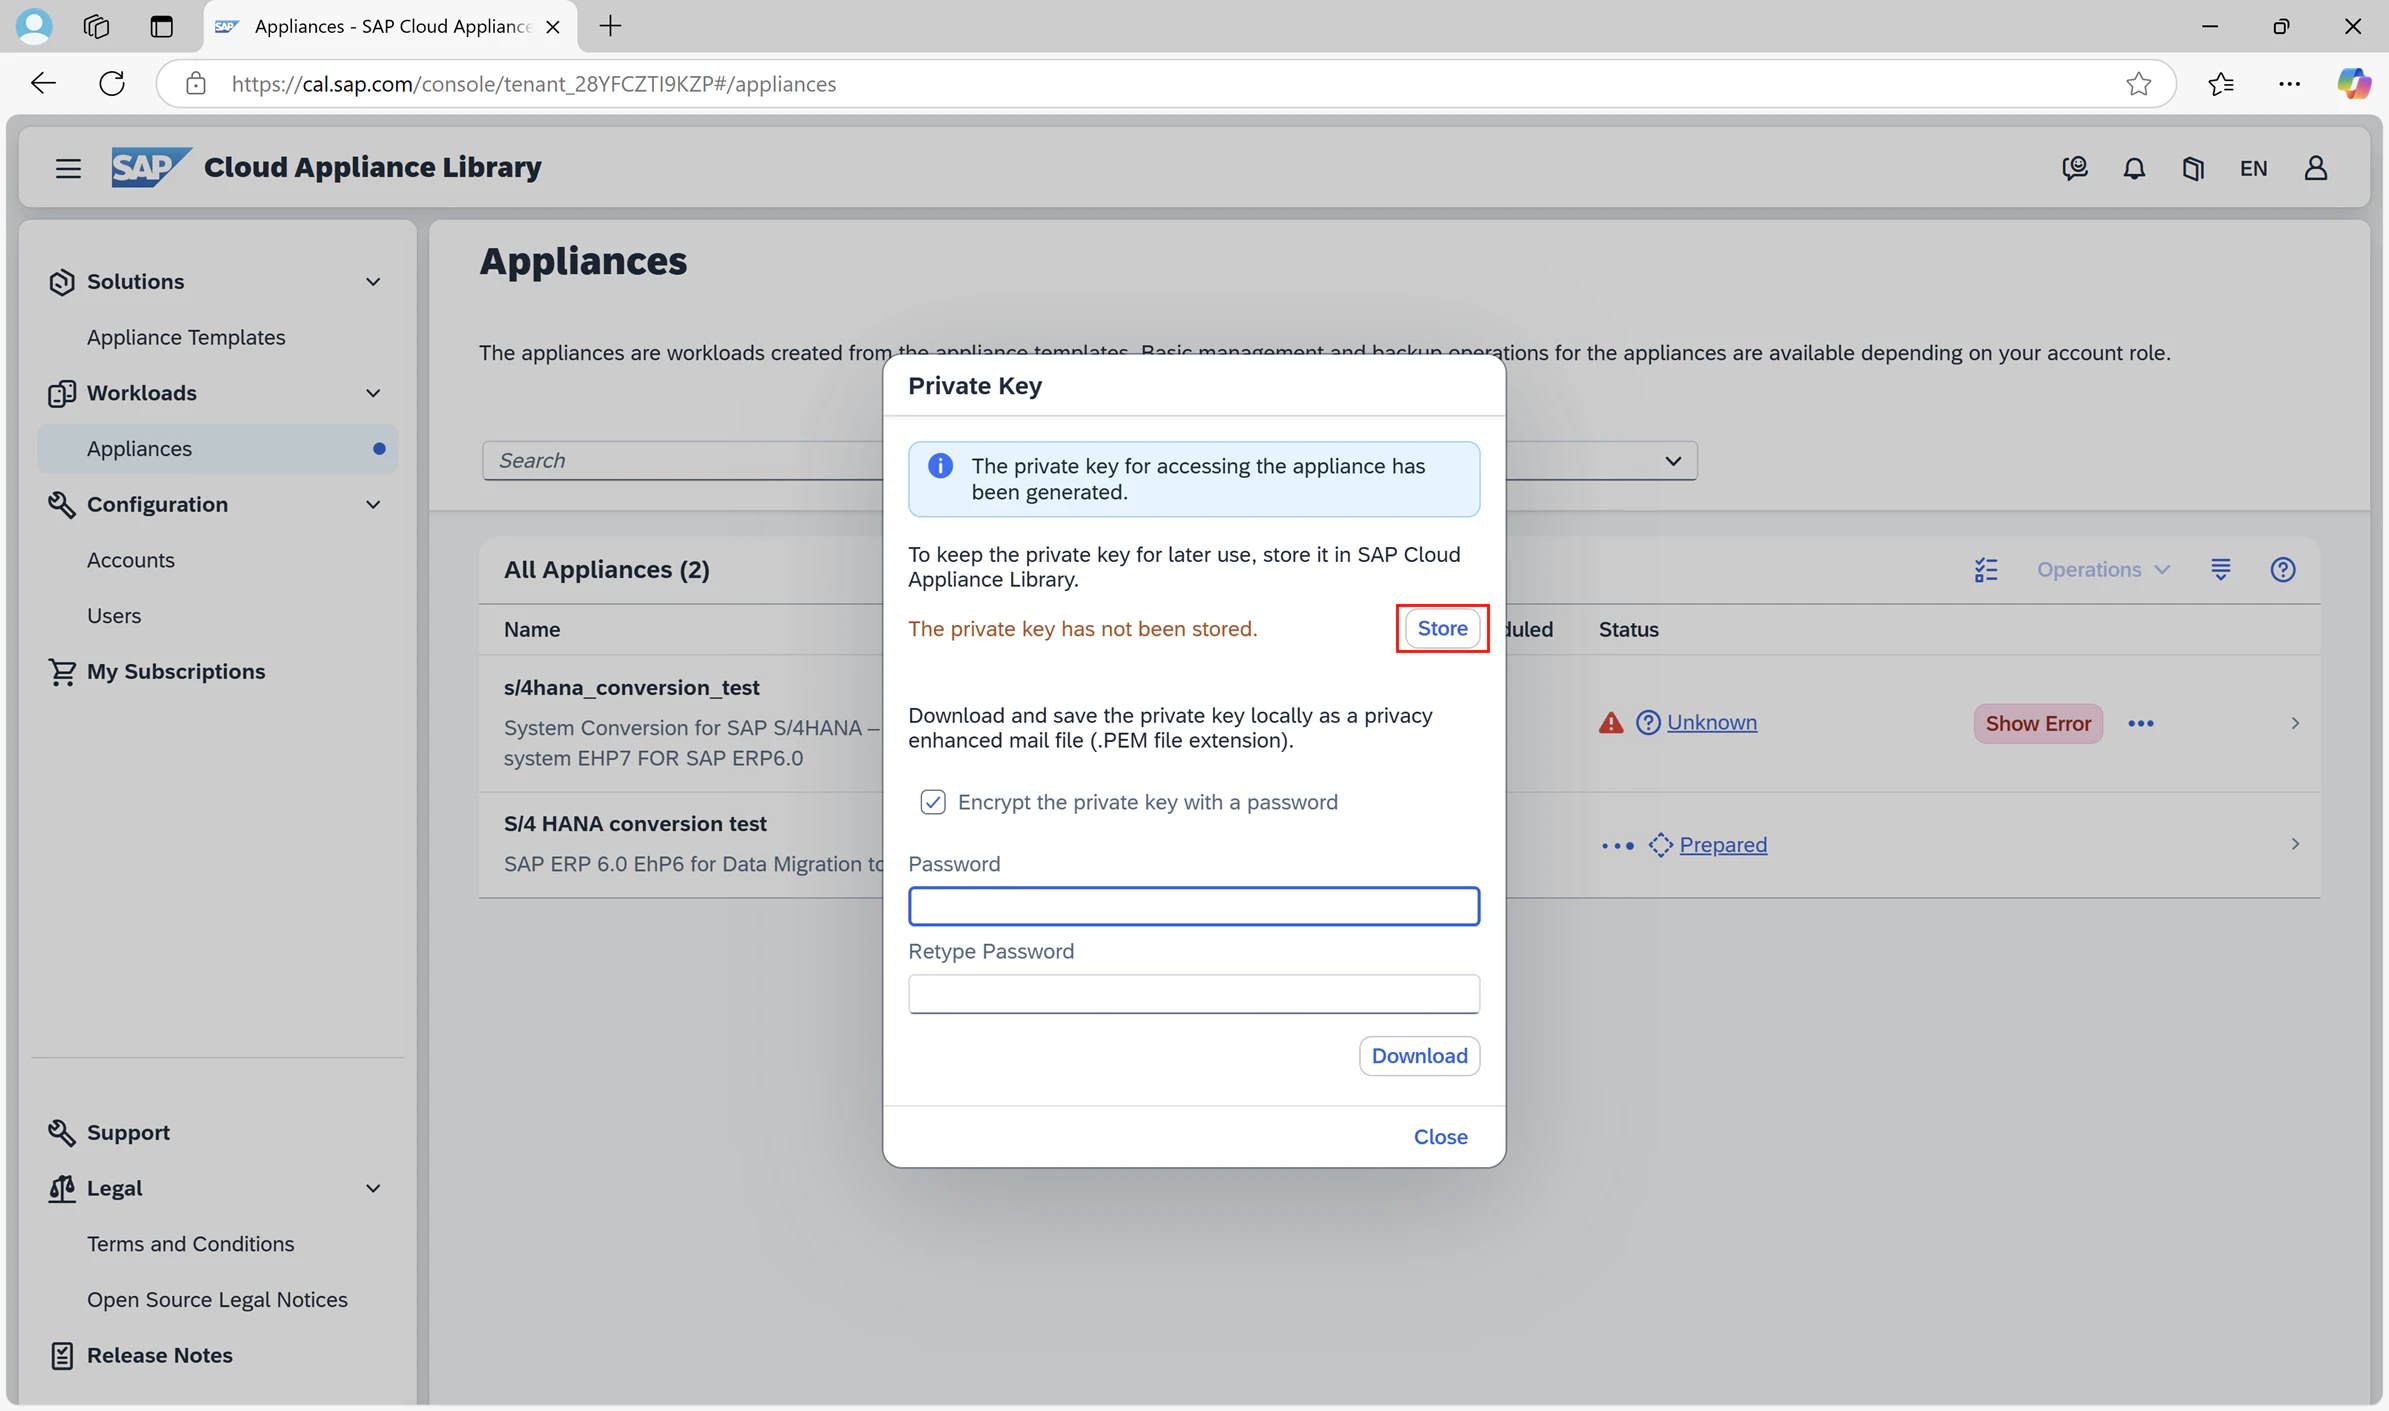Screen dimensions: 2389x1411
Task: Go to Appliance Templates
Action: click(186, 338)
